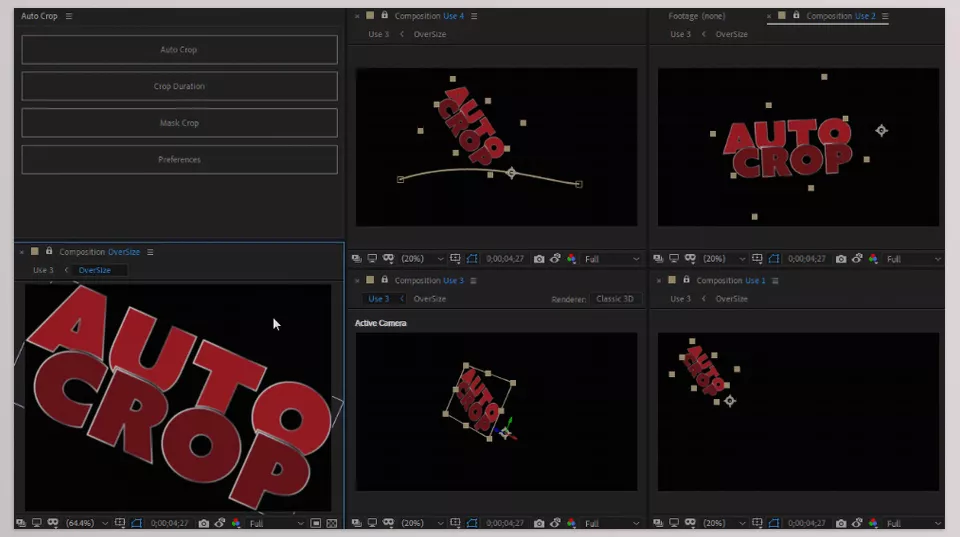Click the Crop Duration button
The image size is (960, 537).
(x=179, y=86)
